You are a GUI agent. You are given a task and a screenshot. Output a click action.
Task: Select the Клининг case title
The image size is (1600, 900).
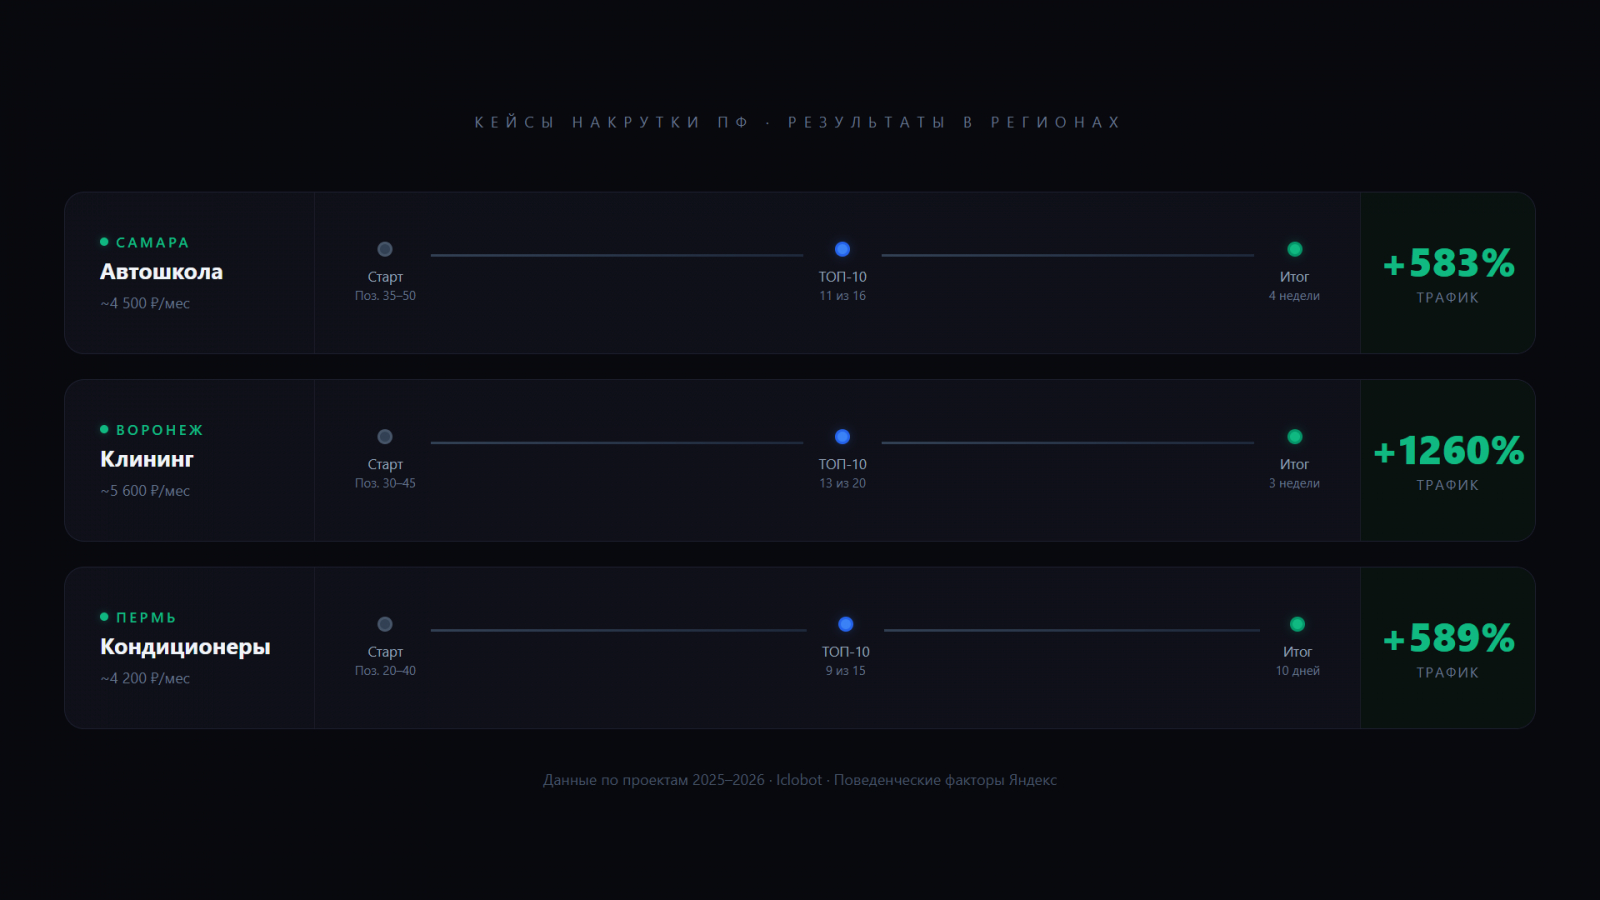[147, 460]
